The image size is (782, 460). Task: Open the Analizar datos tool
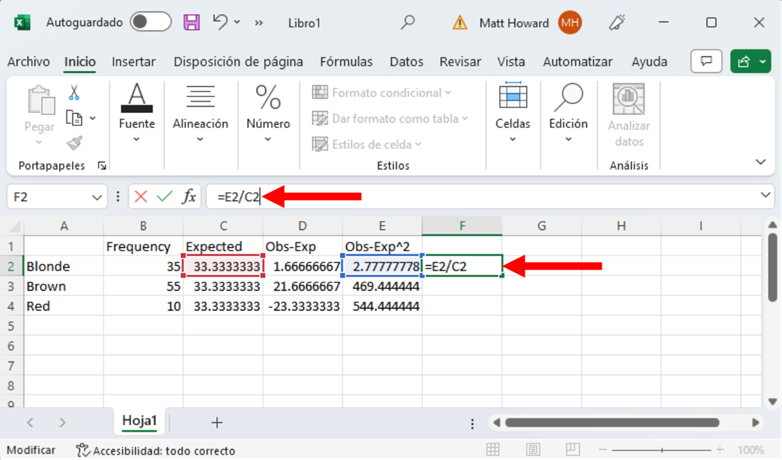click(x=628, y=115)
